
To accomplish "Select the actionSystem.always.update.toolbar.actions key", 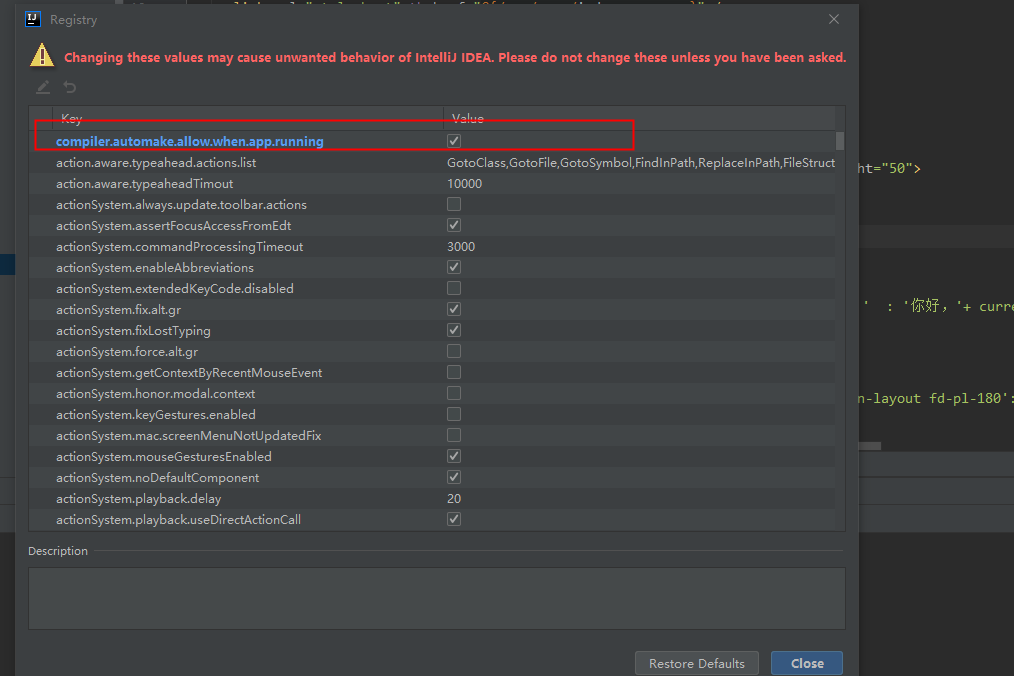I will click(x=181, y=204).
